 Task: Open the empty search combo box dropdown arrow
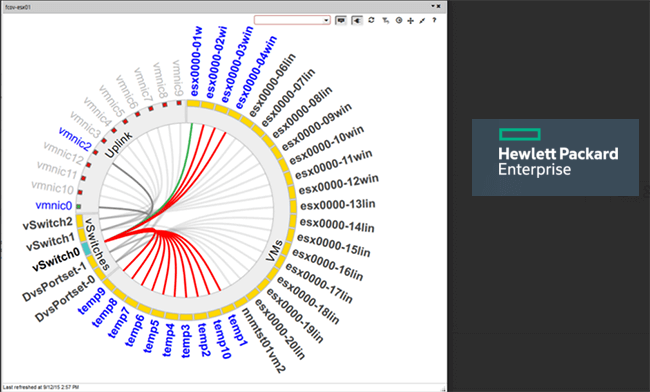pos(326,20)
